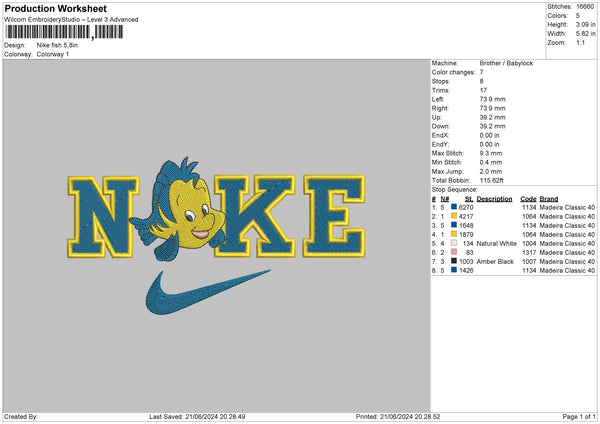600x424 pixels.
Task: Select the Natural White color swatch
Action: point(454,243)
